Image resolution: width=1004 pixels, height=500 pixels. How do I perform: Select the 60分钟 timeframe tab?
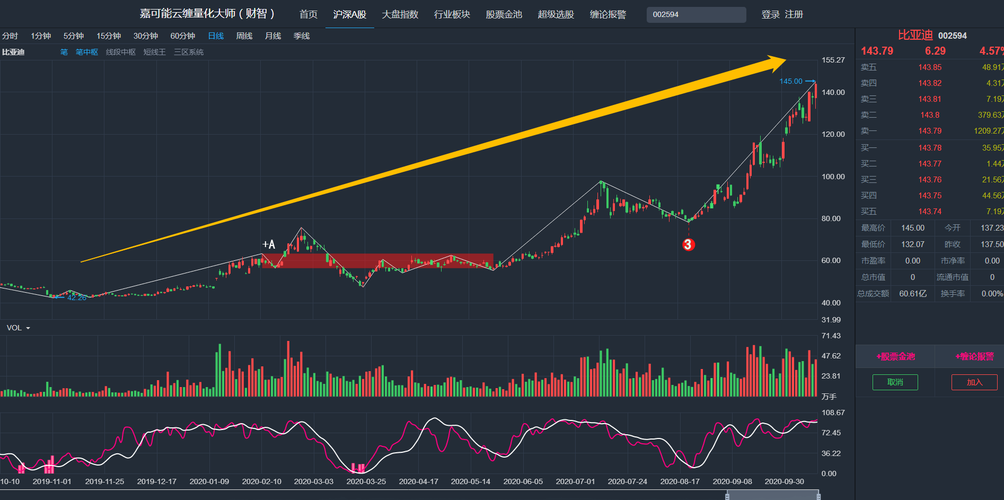(x=182, y=35)
